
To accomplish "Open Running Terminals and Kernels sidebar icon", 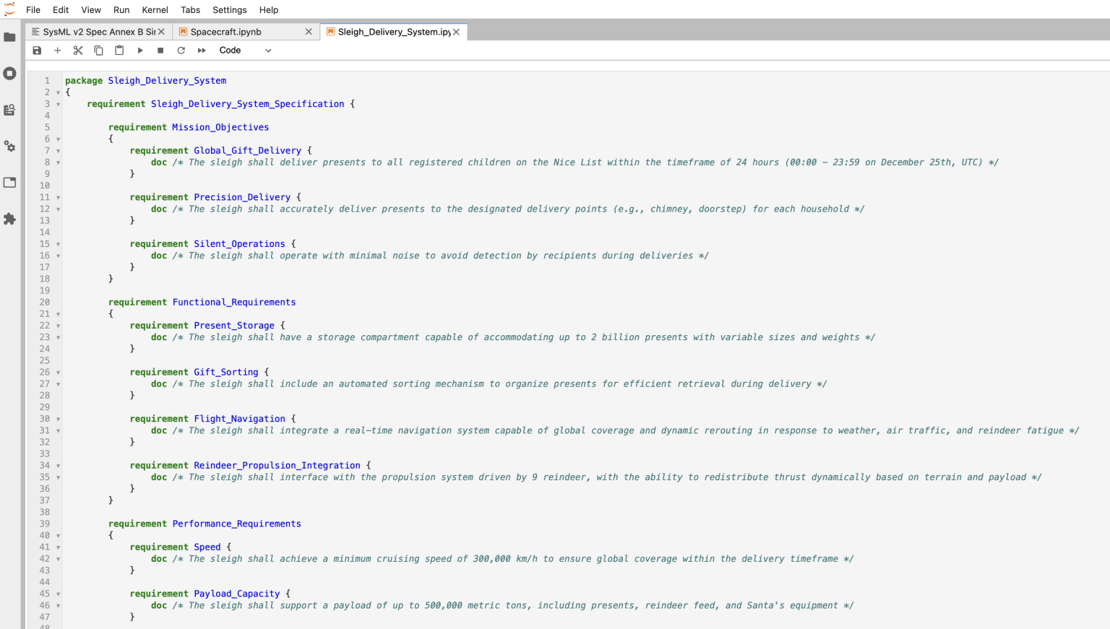I will [10, 74].
